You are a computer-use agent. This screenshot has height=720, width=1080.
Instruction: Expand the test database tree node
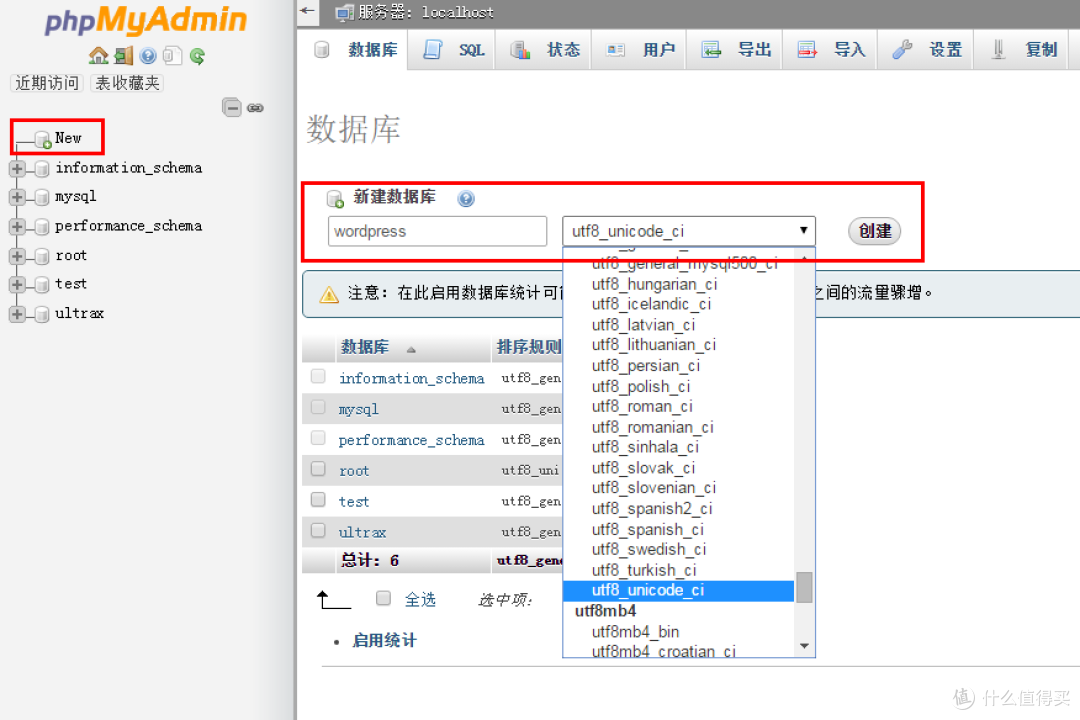(17, 285)
